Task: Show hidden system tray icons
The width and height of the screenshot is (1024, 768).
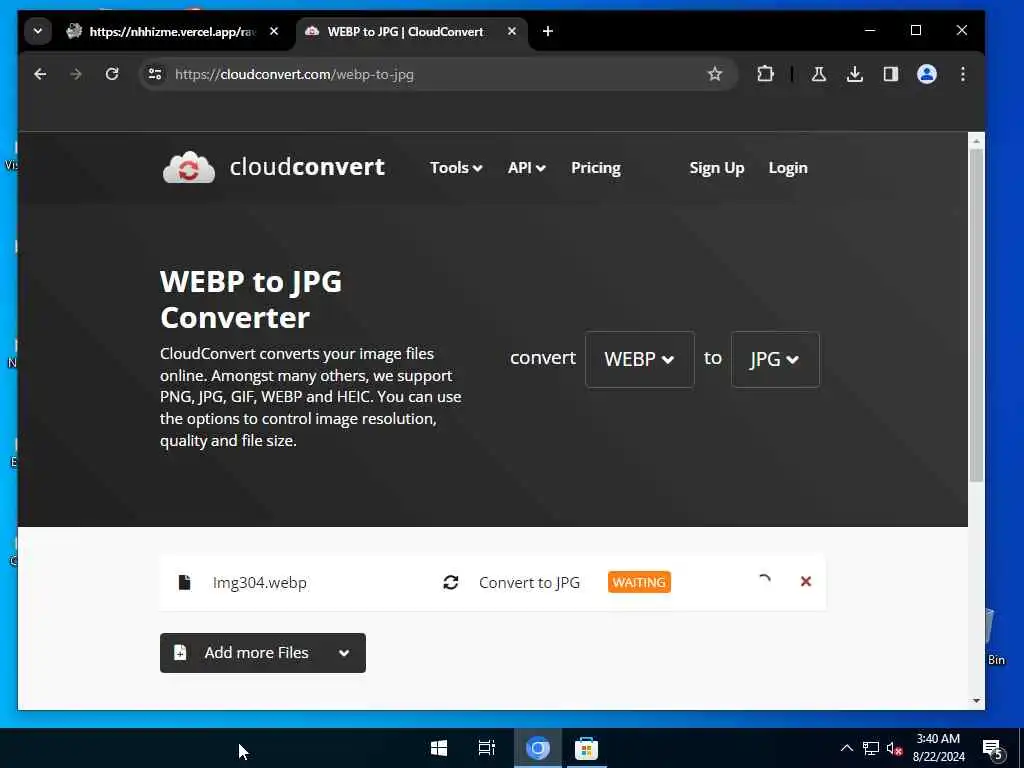Action: (x=846, y=748)
